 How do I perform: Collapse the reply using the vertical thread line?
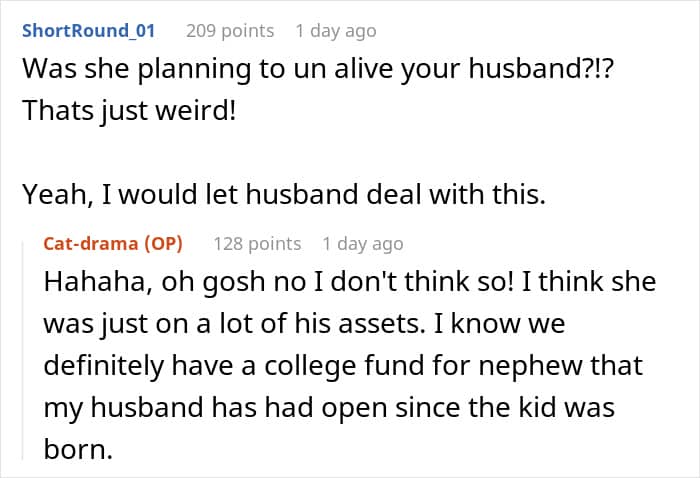pyautogui.click(x=23, y=350)
